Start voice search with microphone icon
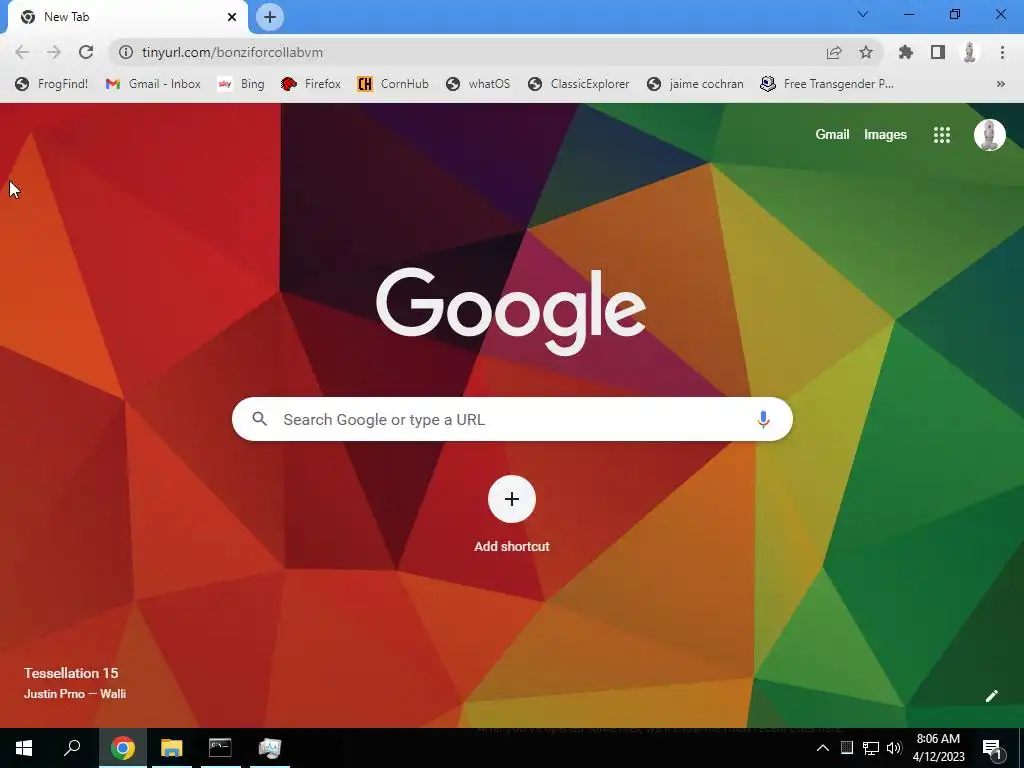Image resolution: width=1024 pixels, height=768 pixels. click(763, 419)
